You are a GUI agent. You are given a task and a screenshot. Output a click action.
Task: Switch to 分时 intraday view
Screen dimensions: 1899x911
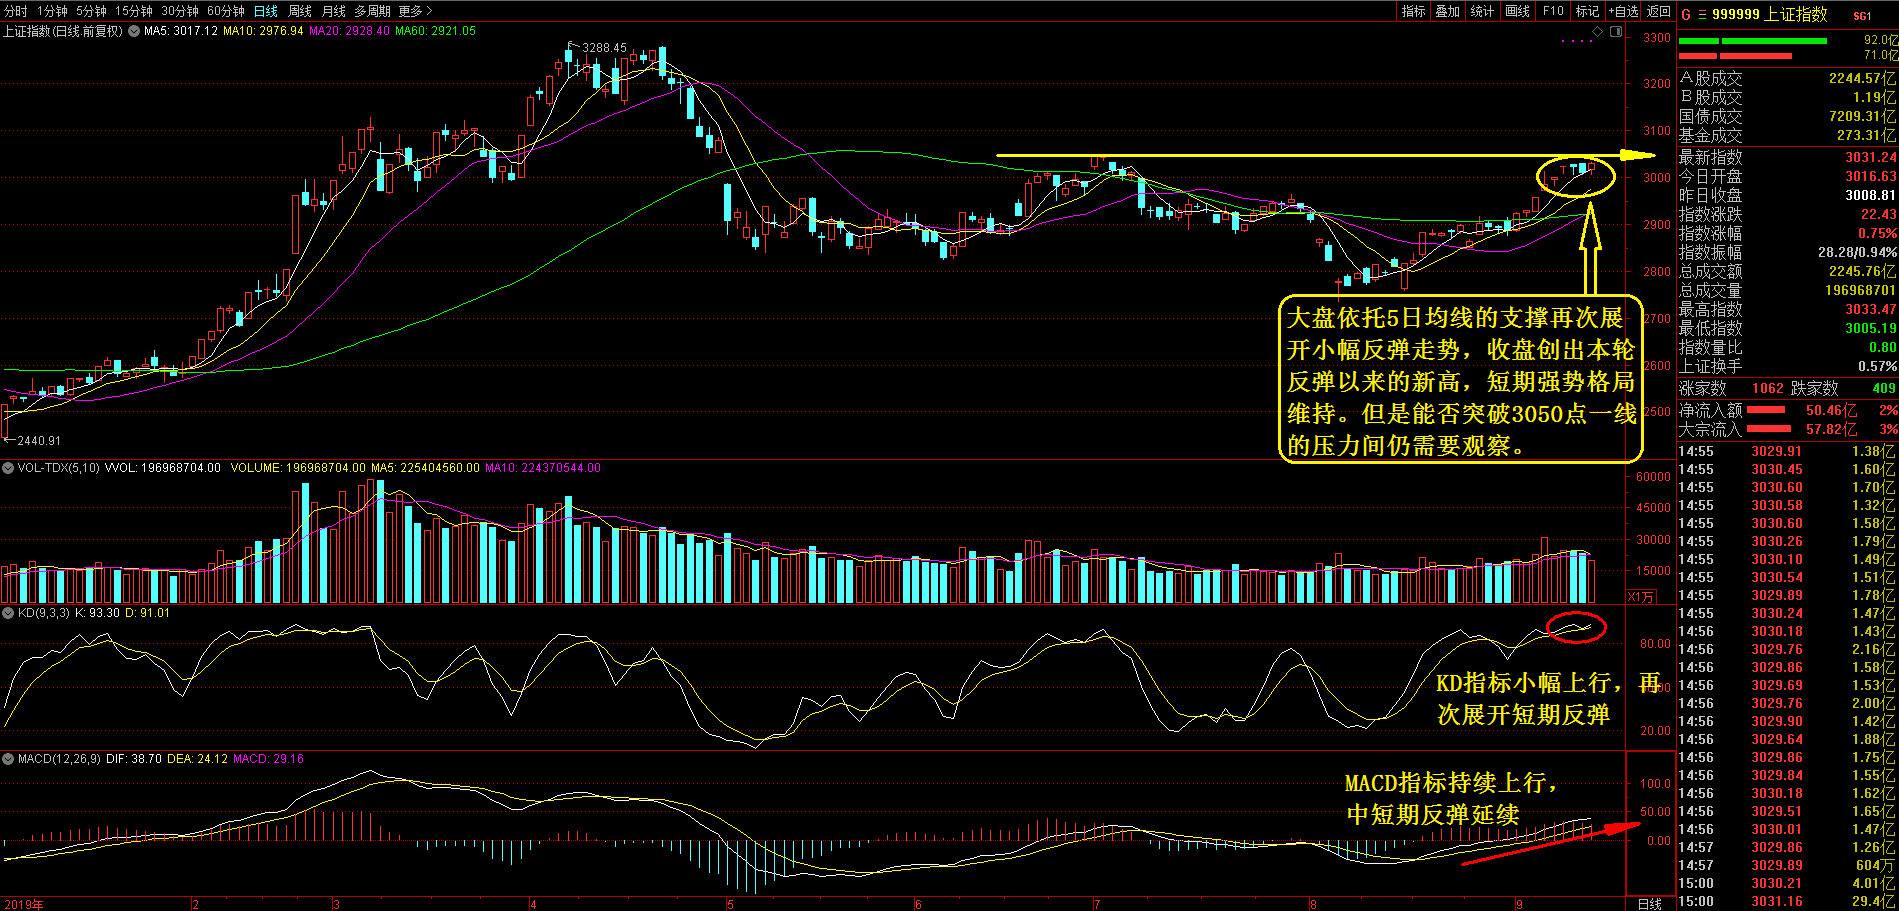coord(16,11)
